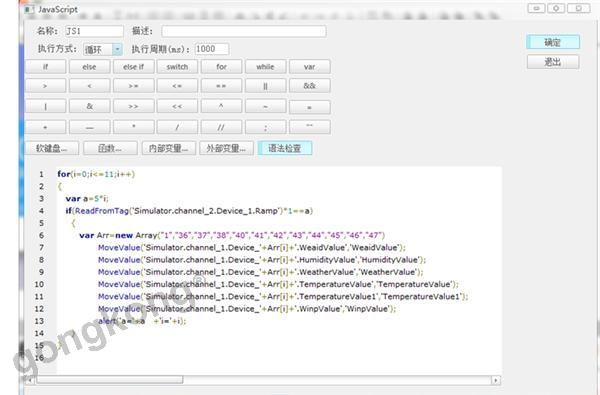Image resolution: width=600 pixels, height=395 pixels.
Task: Run the 语法检查 syntax check
Action: point(285,148)
